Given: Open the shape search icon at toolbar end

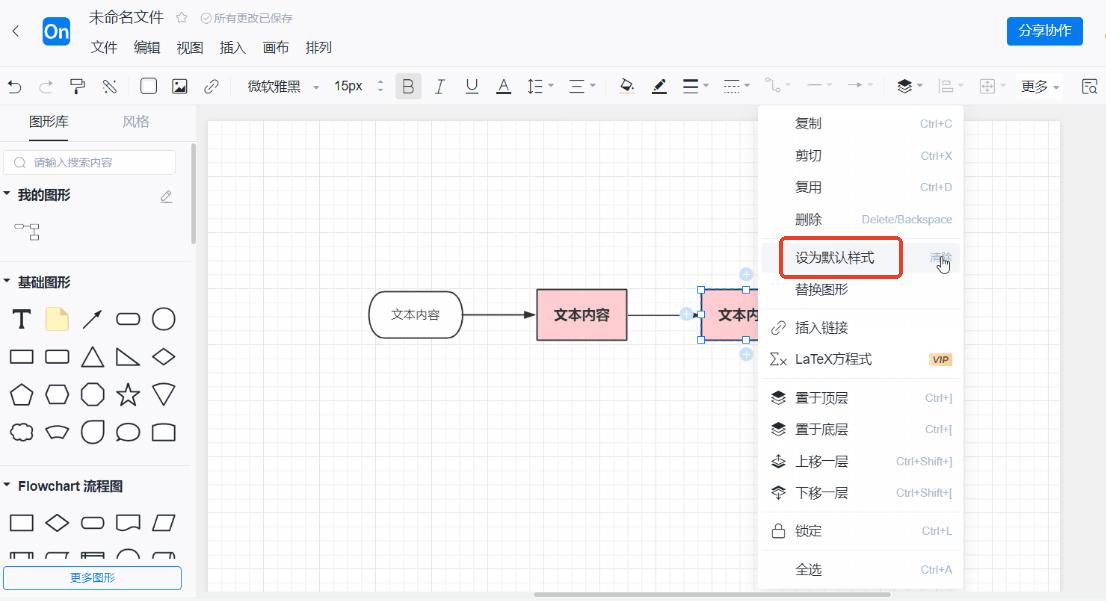Looking at the screenshot, I should [x=1089, y=86].
